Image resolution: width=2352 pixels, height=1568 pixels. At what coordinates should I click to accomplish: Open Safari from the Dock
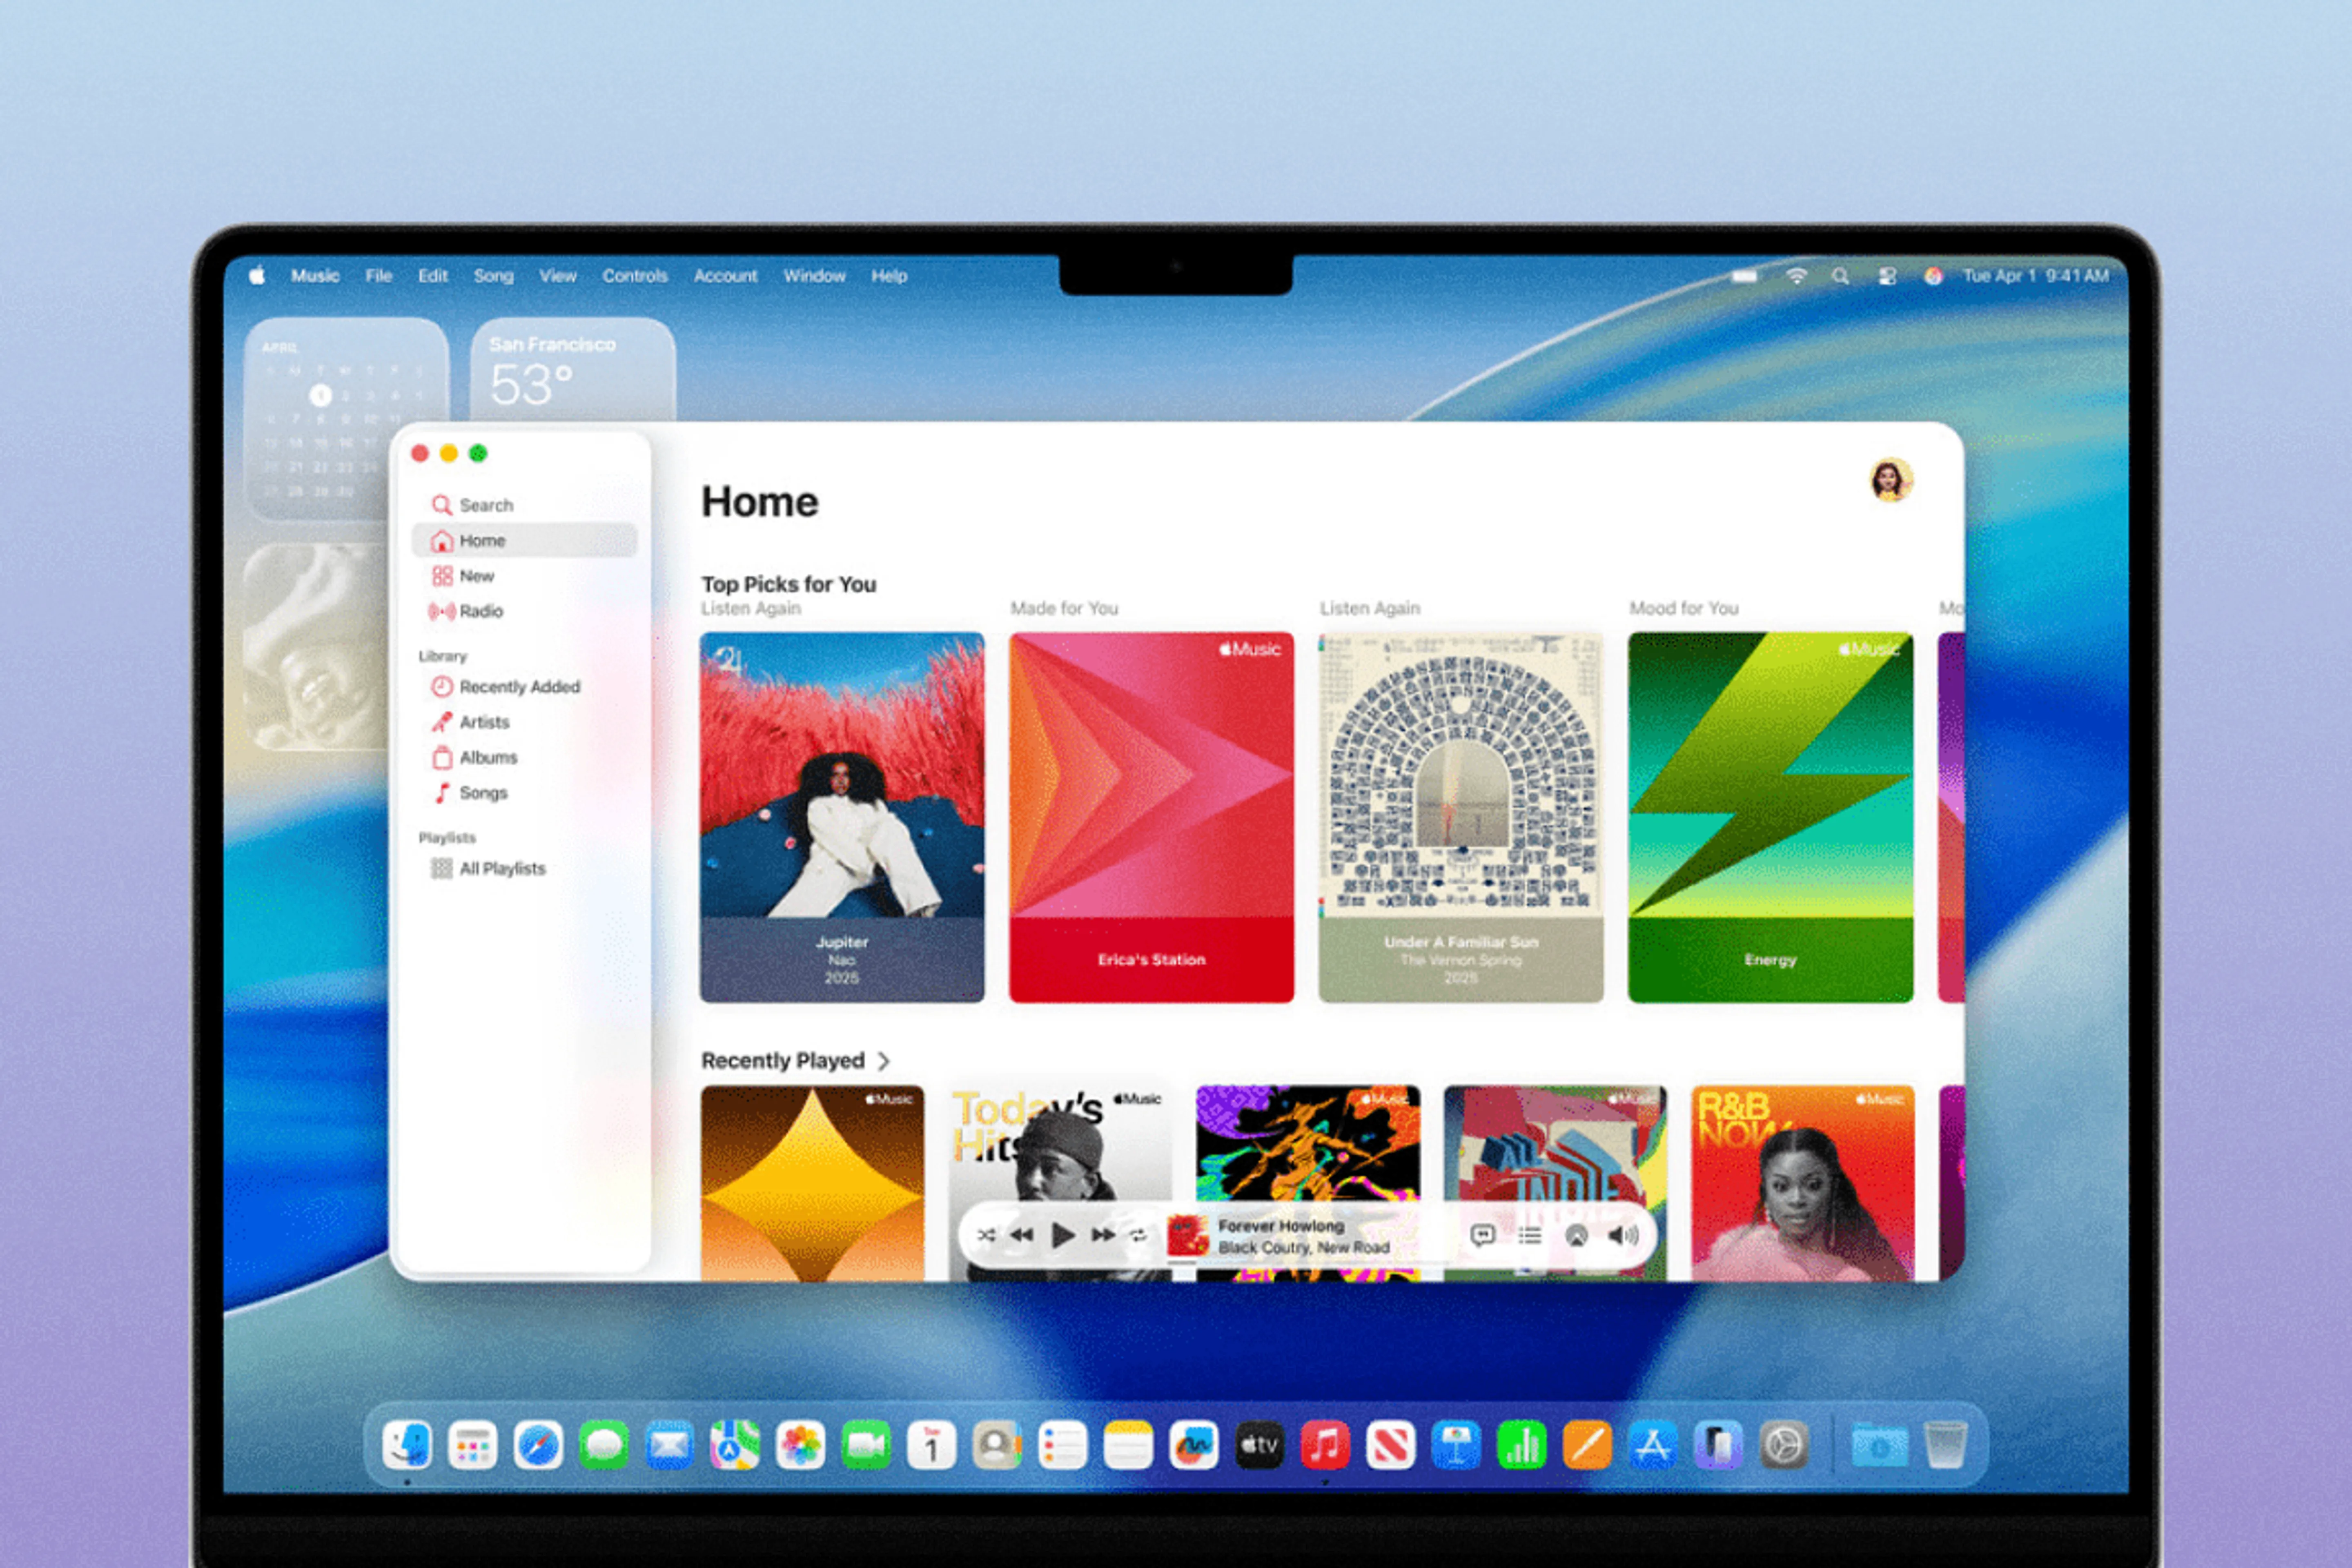538,1445
